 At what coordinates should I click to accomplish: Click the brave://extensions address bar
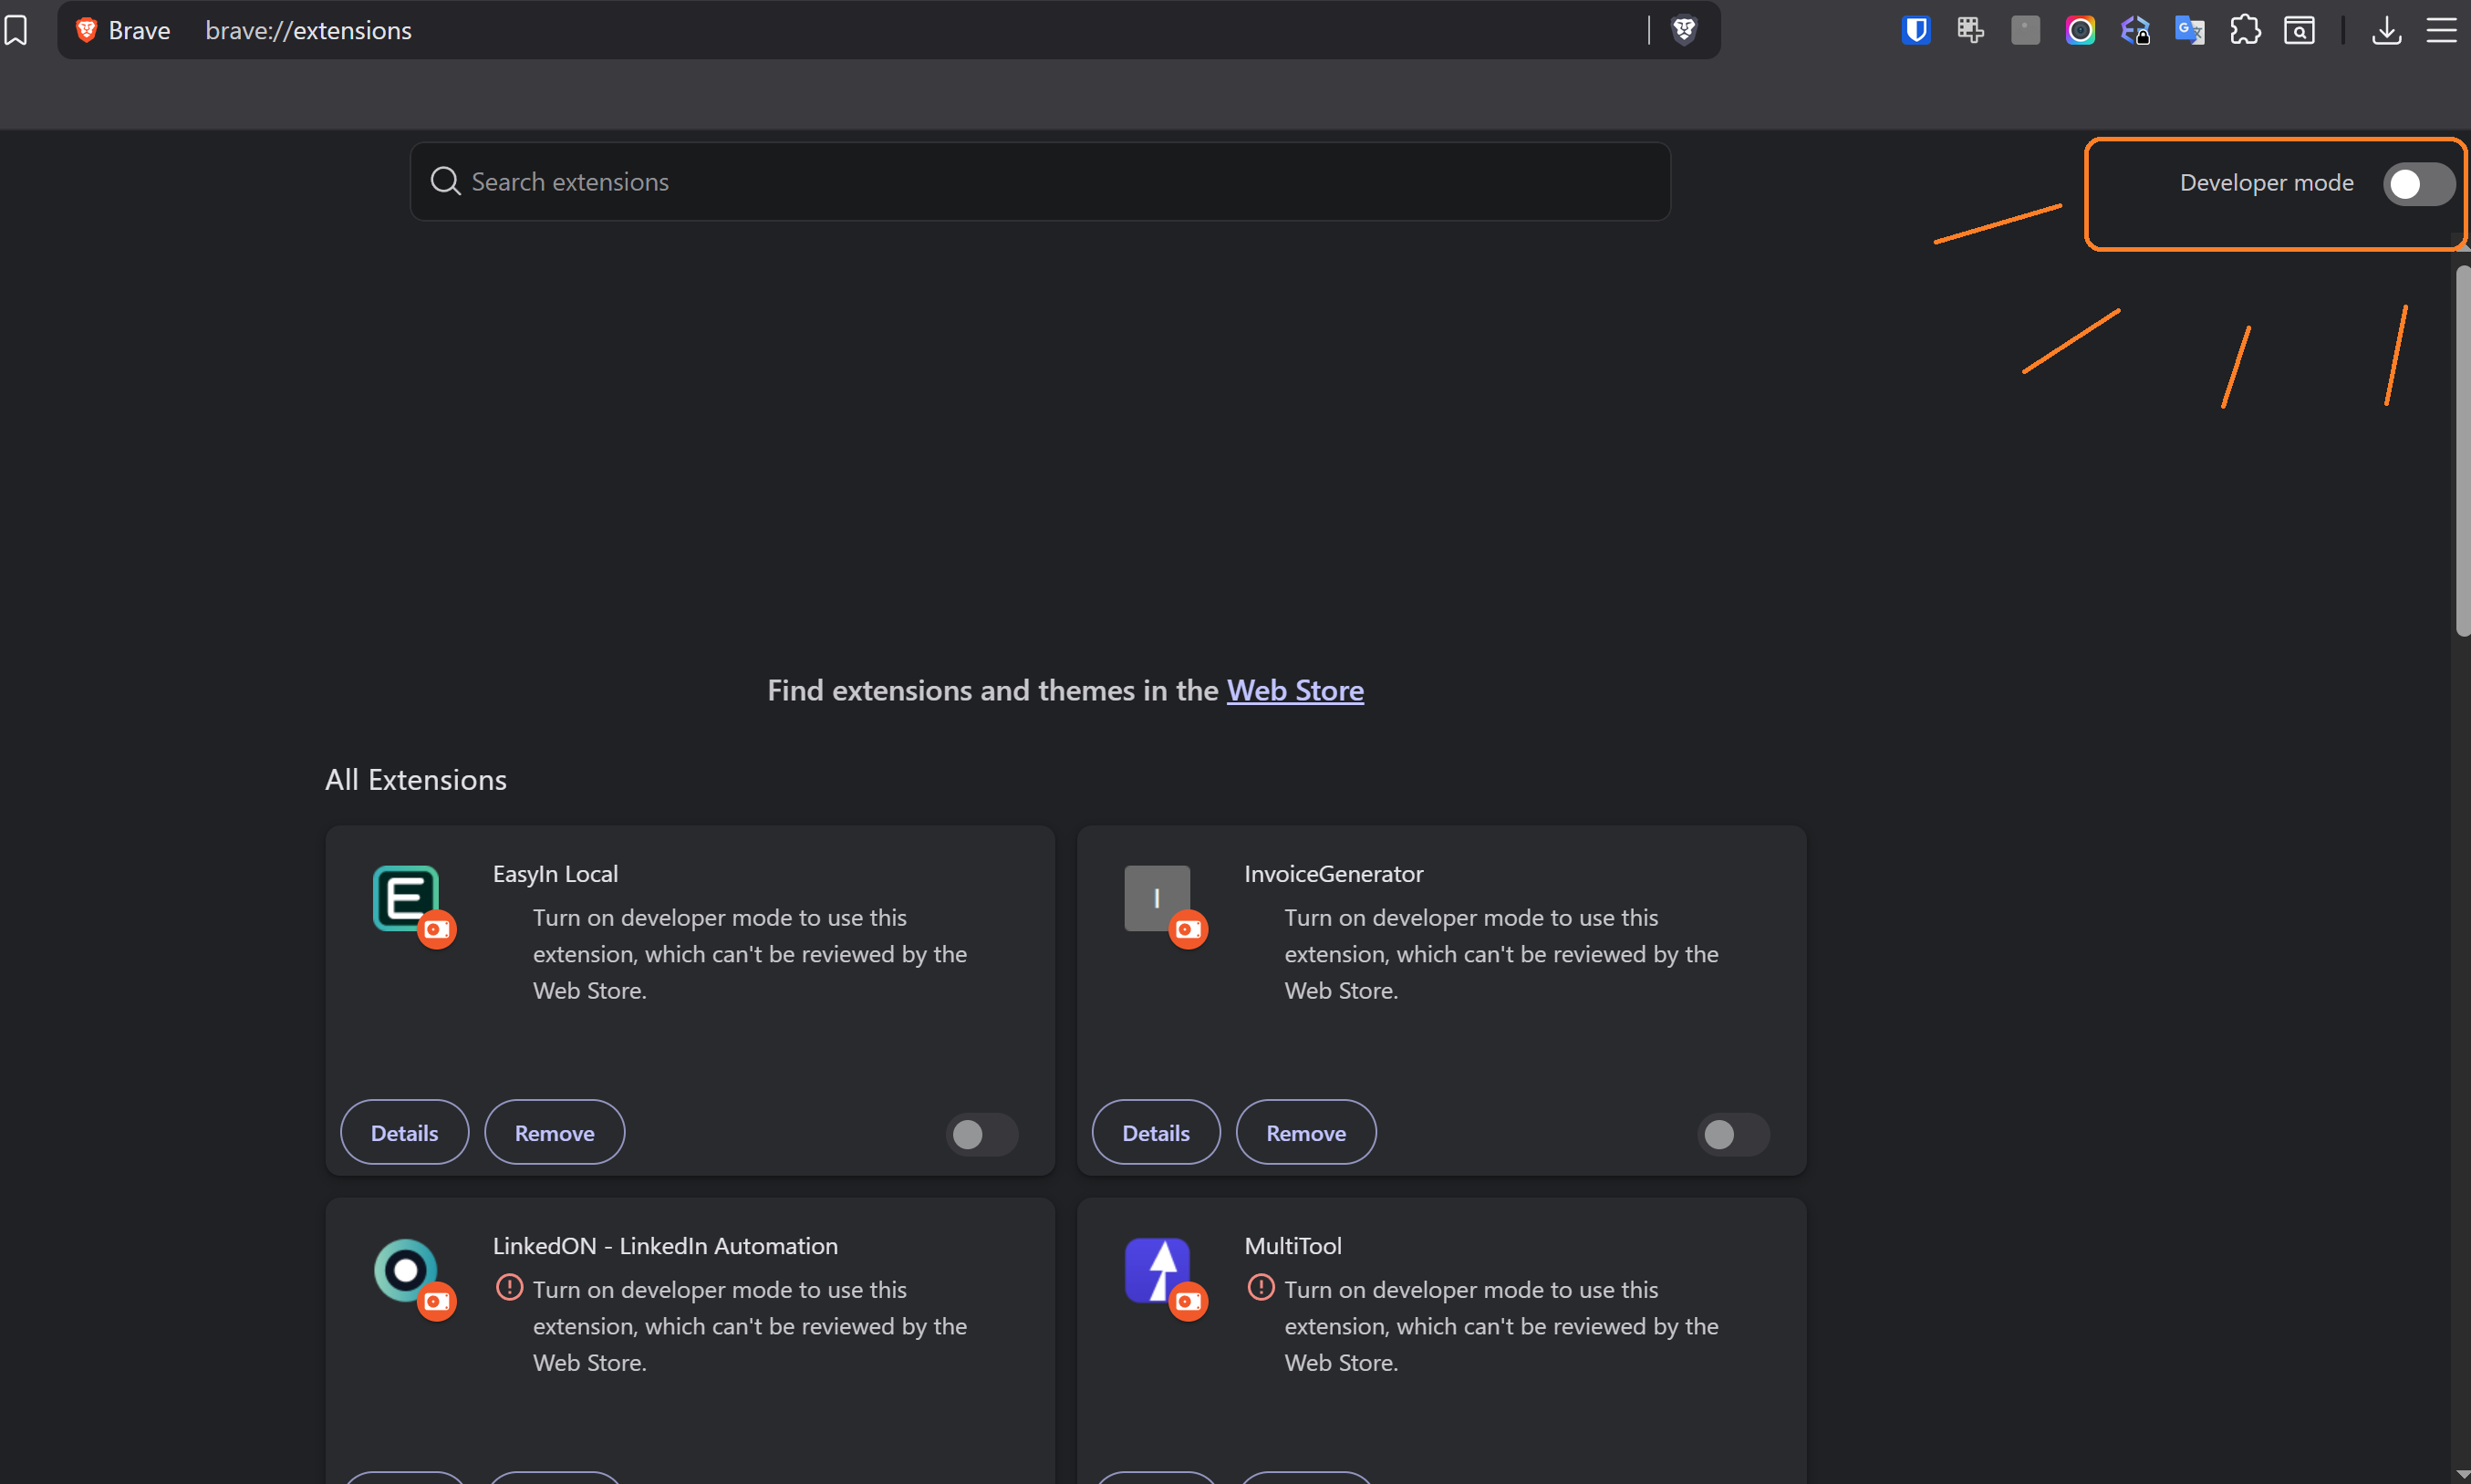(x=888, y=30)
